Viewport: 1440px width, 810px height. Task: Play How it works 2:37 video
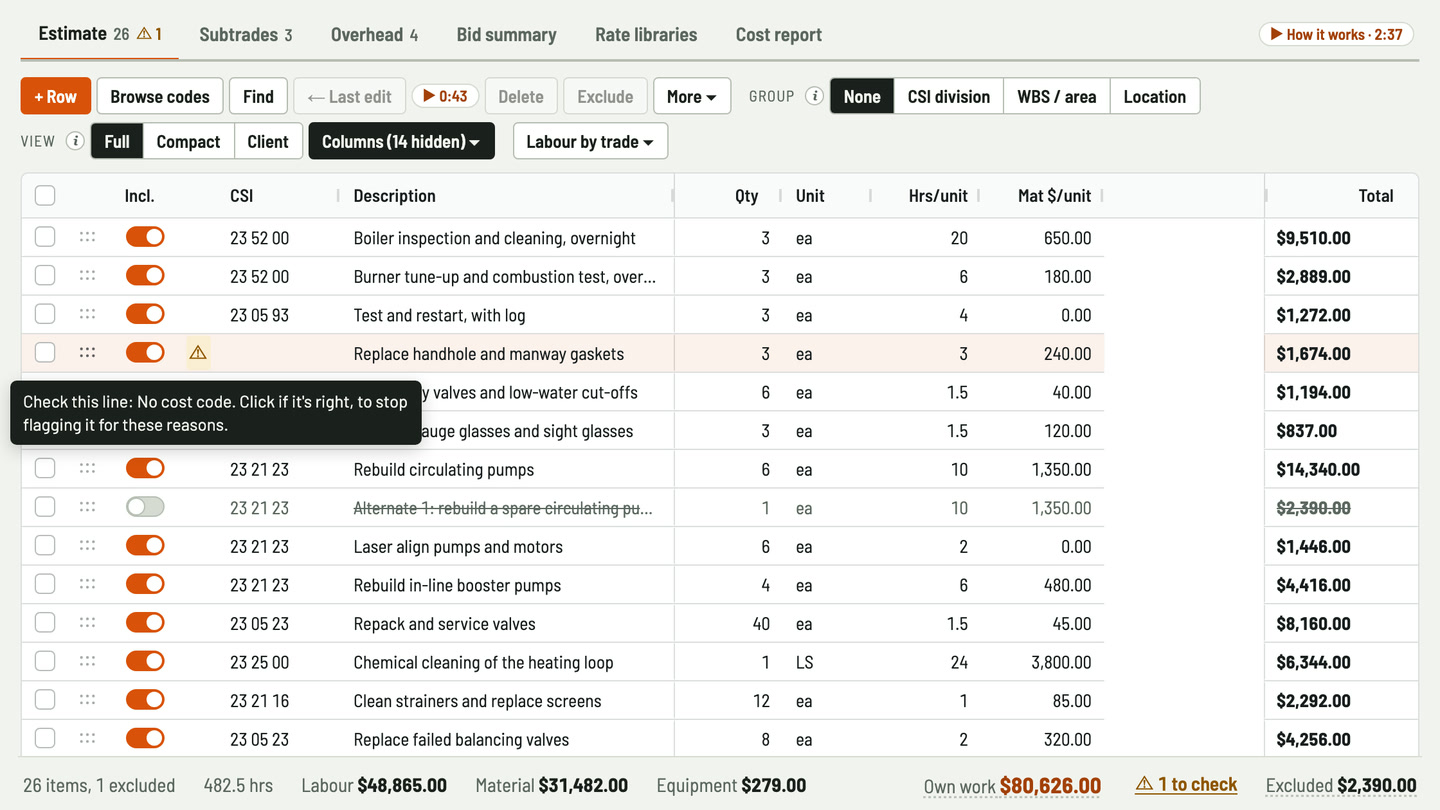click(x=1336, y=34)
